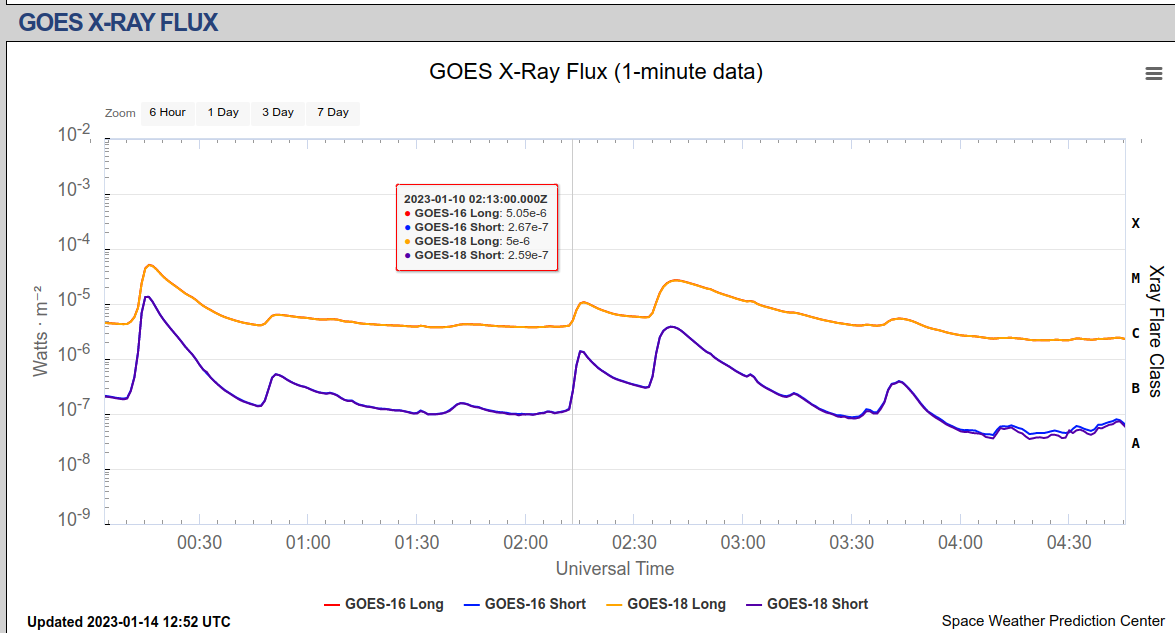Screen dimensions: 1175x633
Task: Choose the 7 Day zoom range
Action: pos(333,113)
